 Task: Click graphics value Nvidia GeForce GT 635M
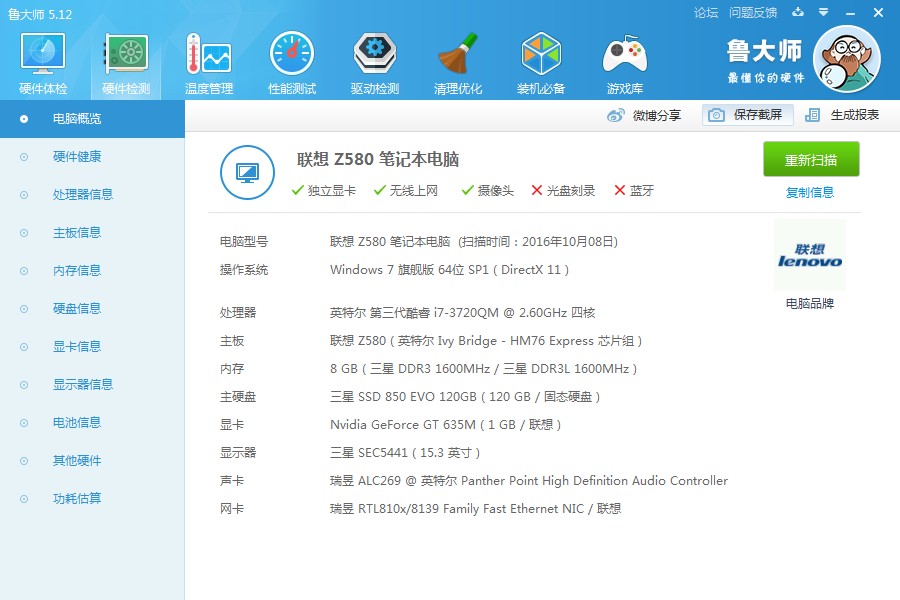pyautogui.click(x=445, y=425)
